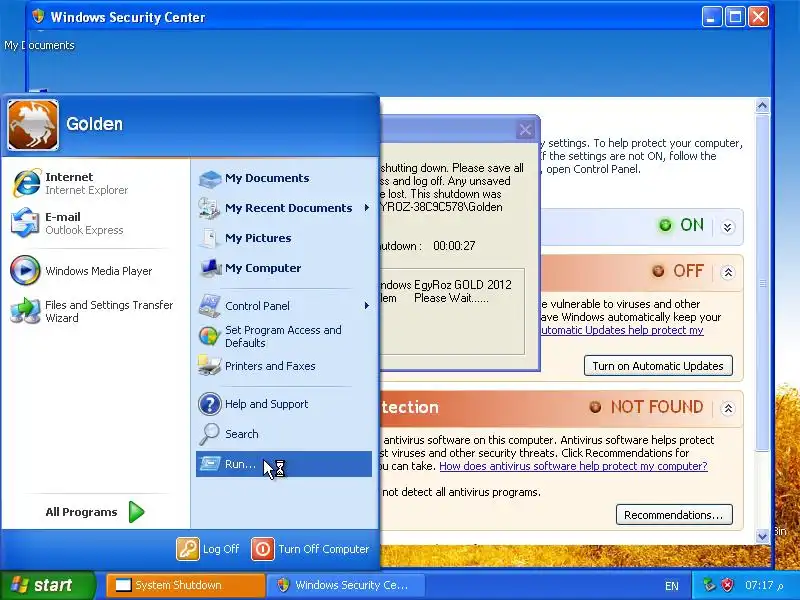Click the My Recent Documents icon
800x600 pixels.
(209, 208)
